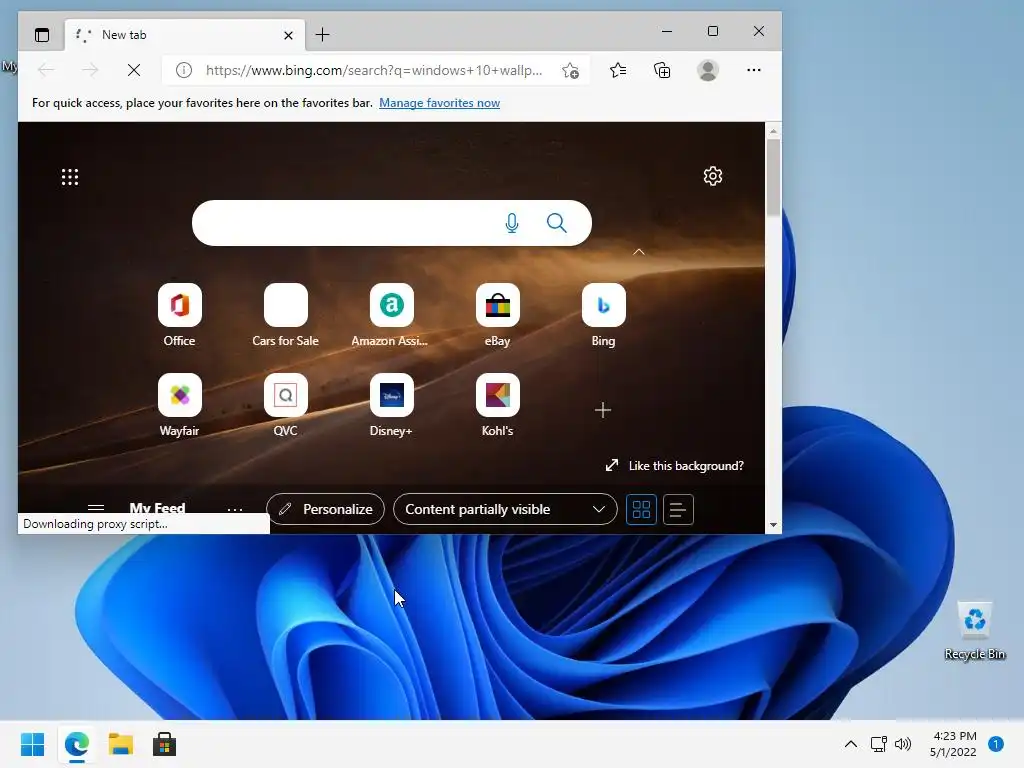Open the Cars for Sale quick link
This screenshot has height=768, width=1024.
tap(285, 315)
